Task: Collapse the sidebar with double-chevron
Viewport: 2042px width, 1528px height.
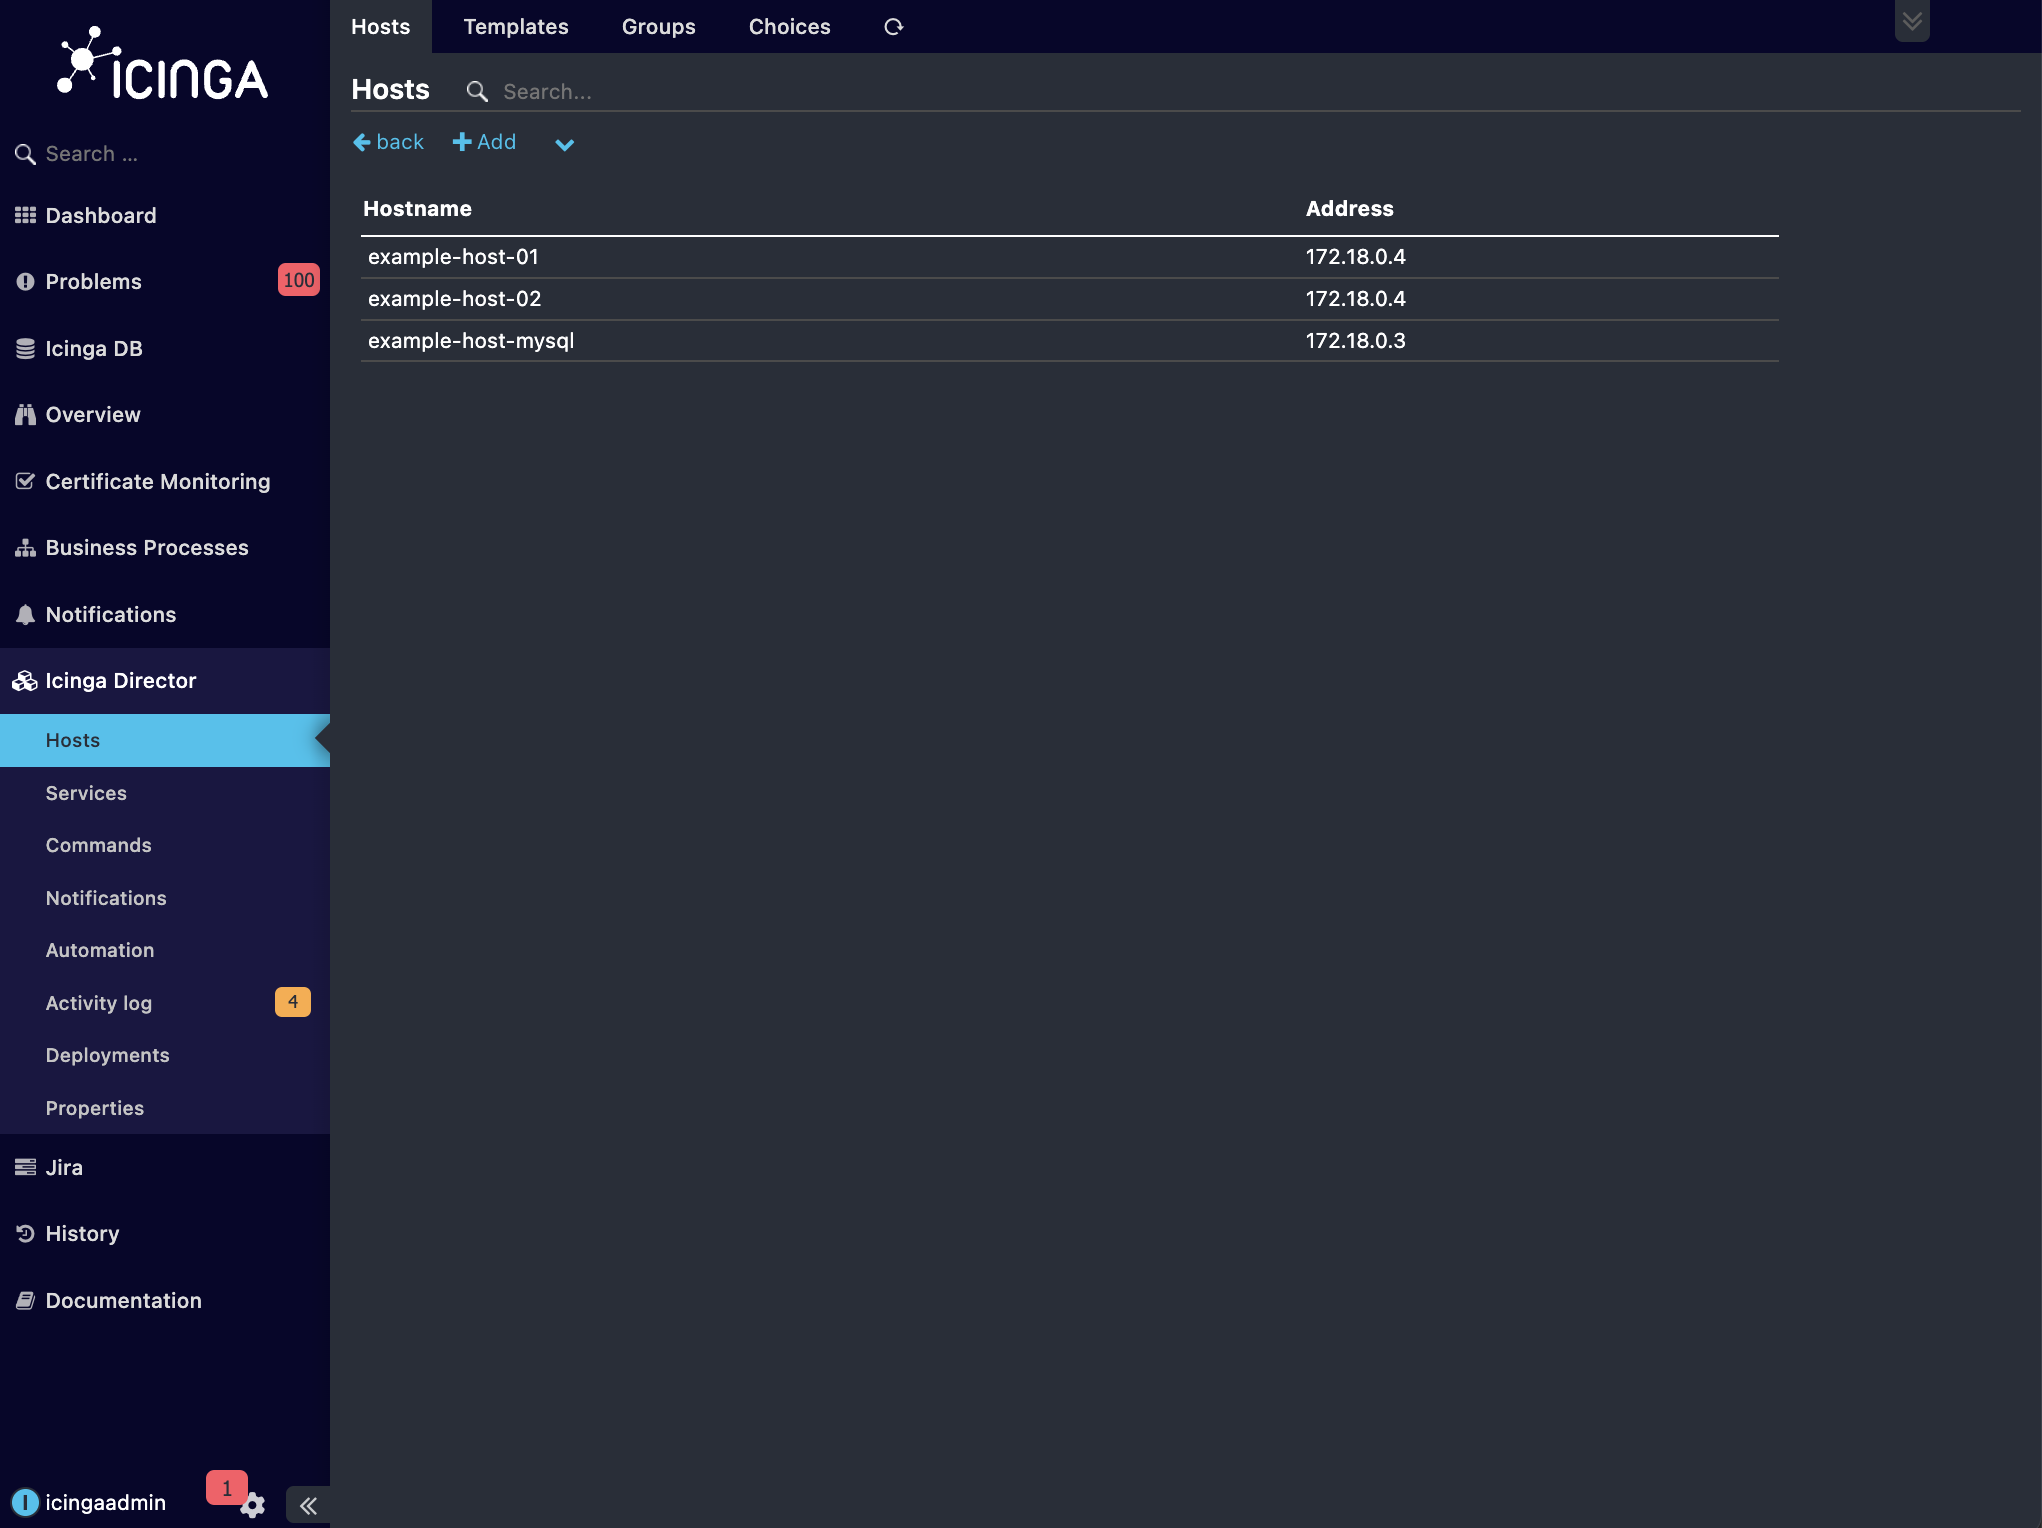Action: point(308,1506)
